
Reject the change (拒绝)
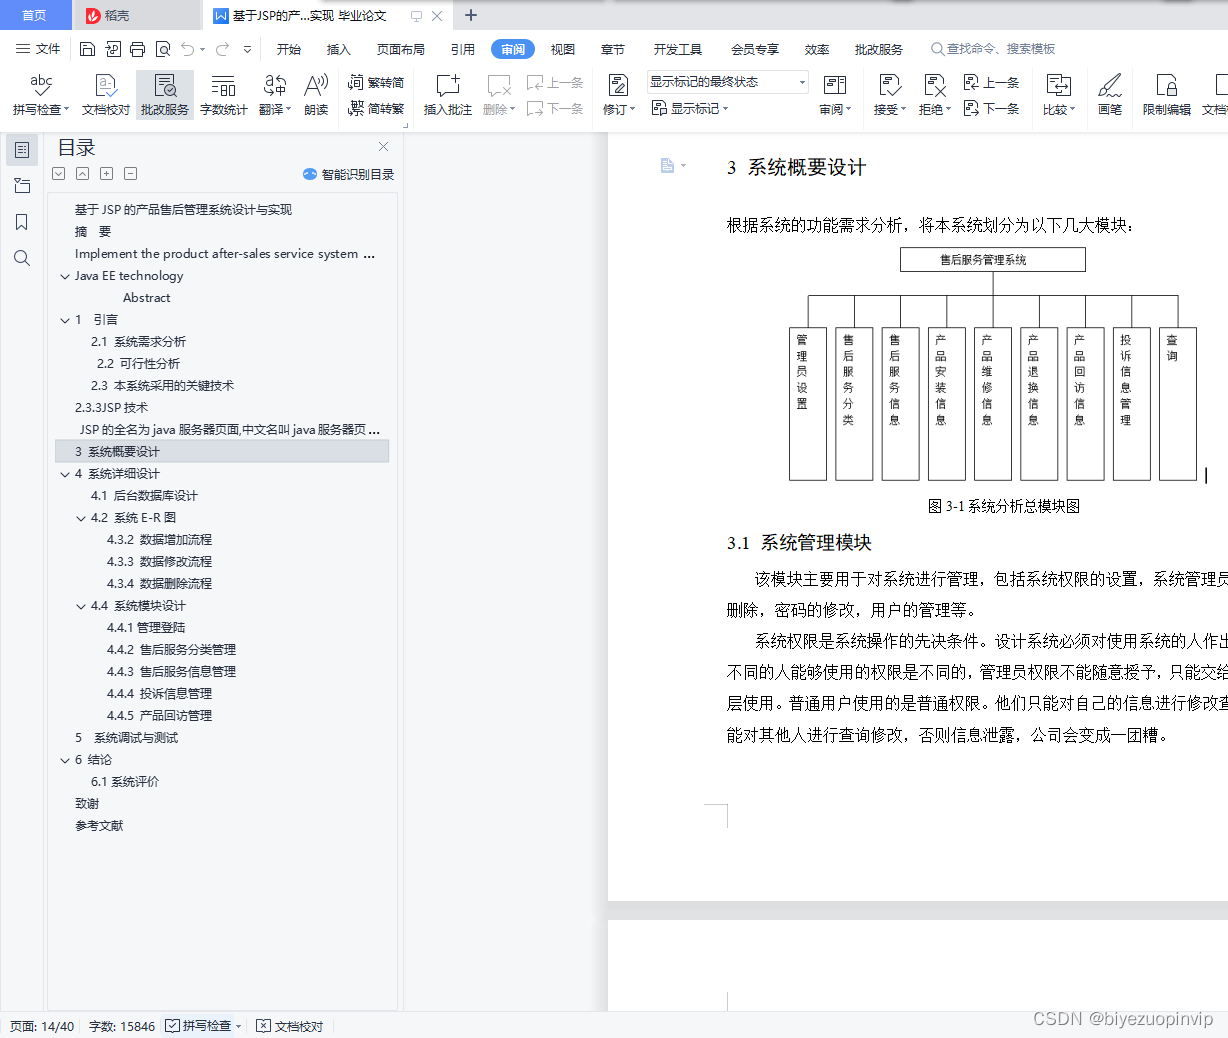tap(934, 95)
